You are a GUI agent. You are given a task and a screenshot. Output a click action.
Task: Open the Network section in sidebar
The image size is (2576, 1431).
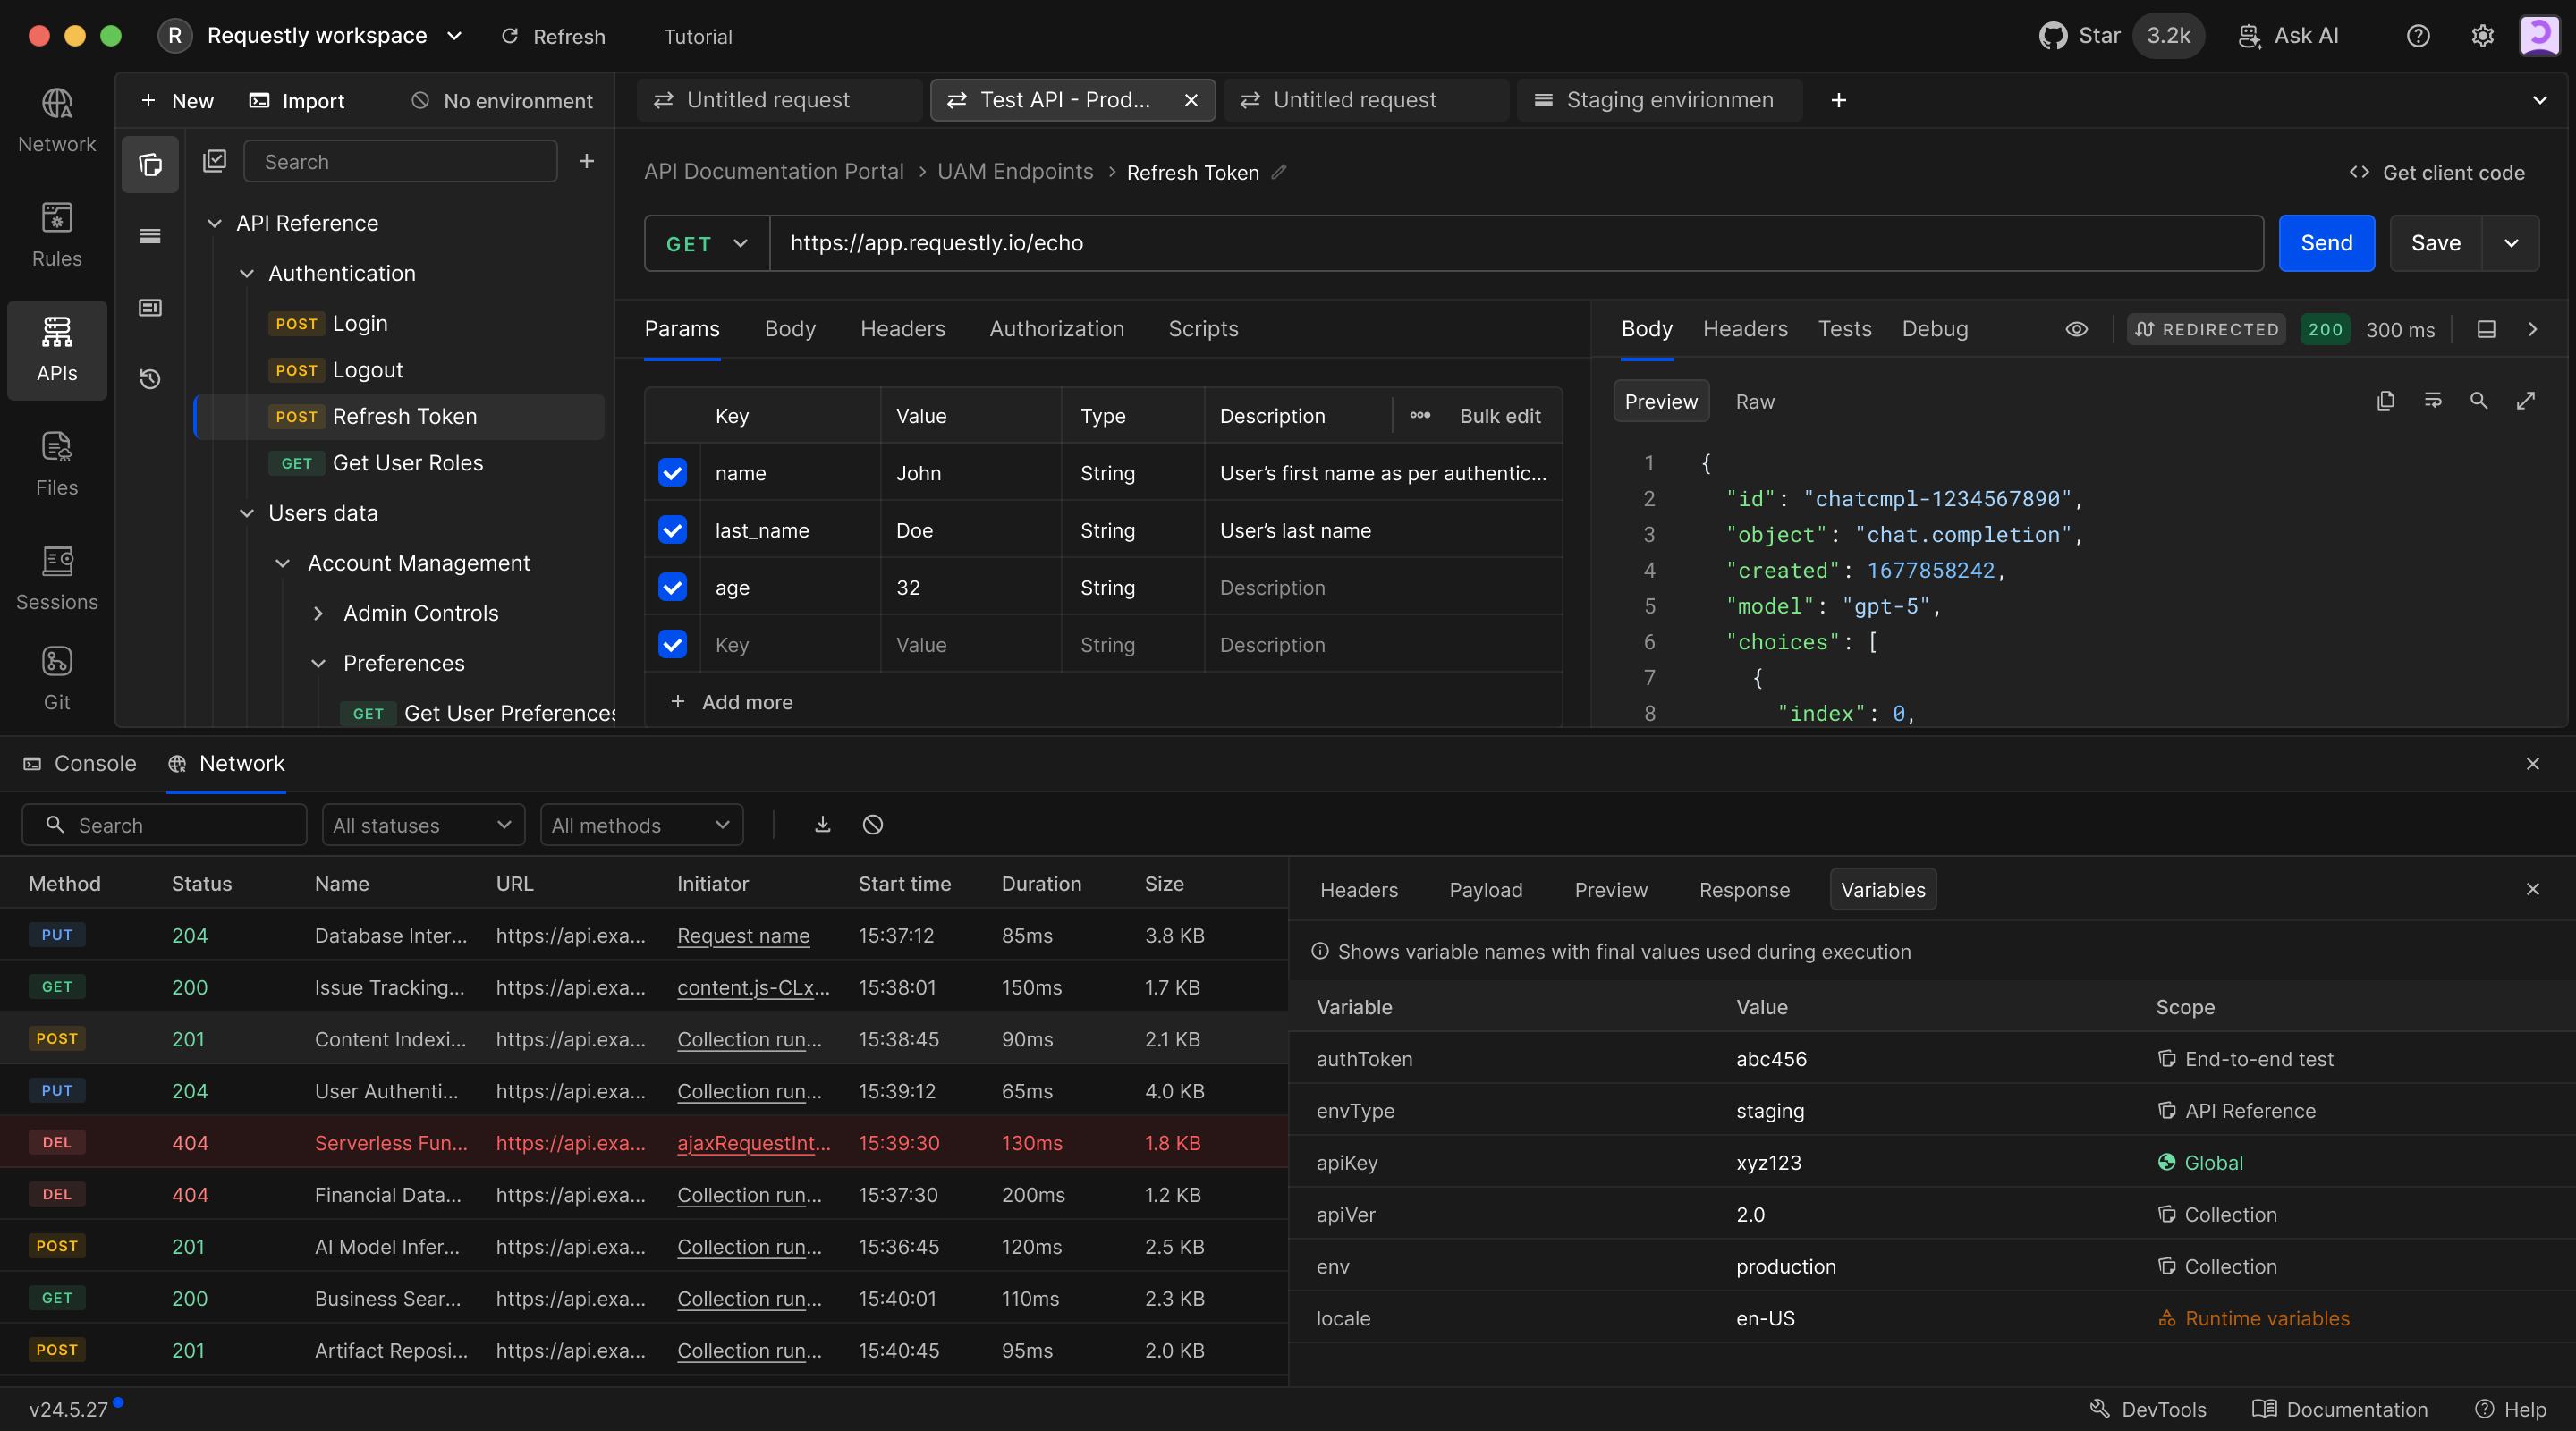pos(57,121)
